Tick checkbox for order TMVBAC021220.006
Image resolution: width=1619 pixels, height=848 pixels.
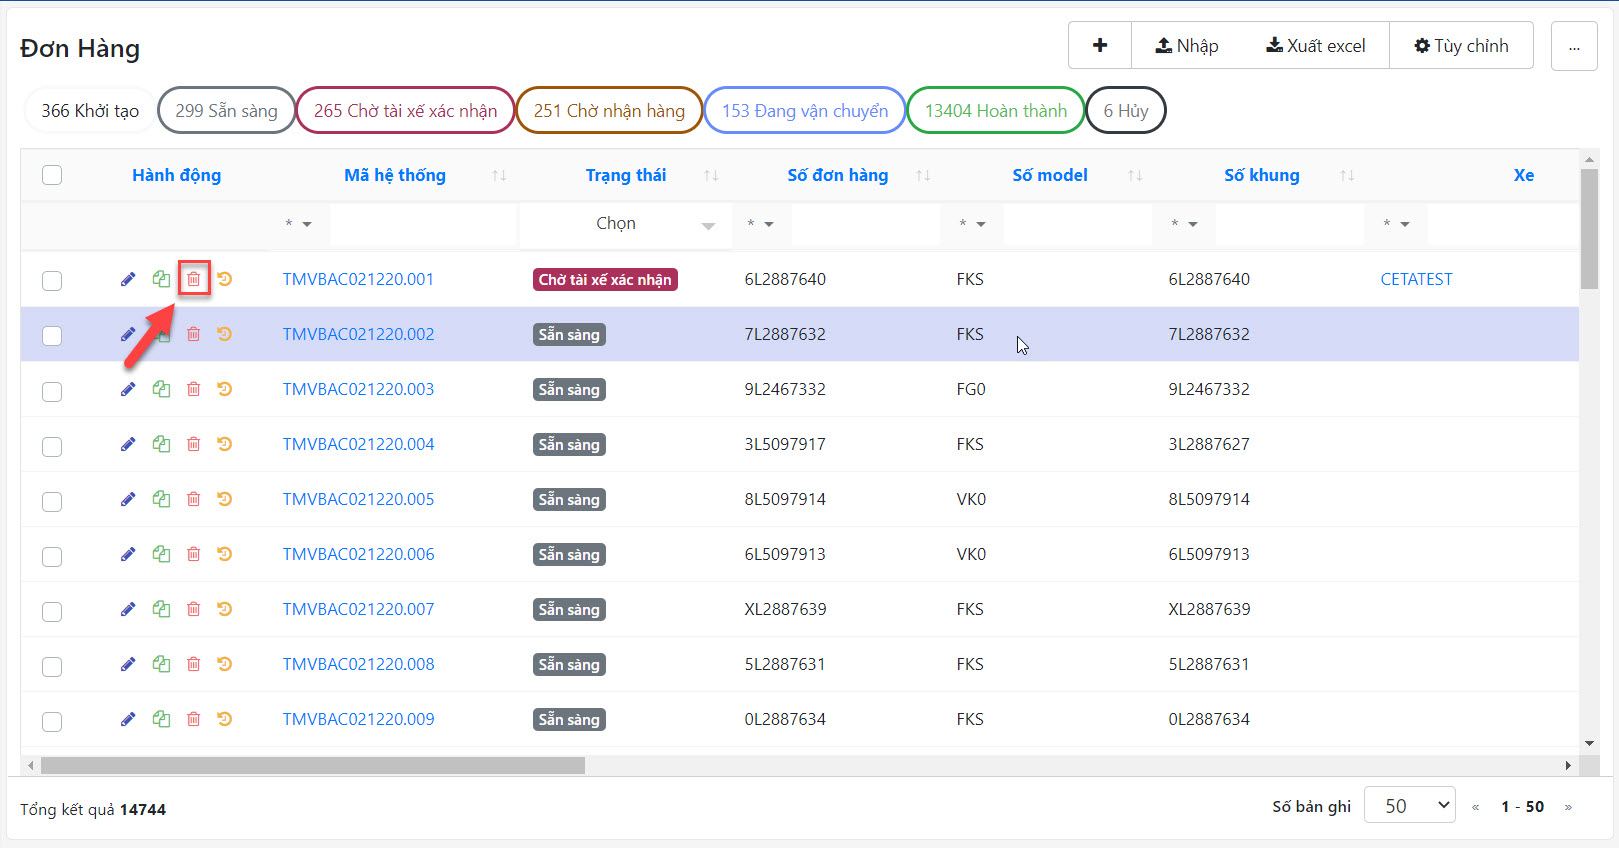52,555
